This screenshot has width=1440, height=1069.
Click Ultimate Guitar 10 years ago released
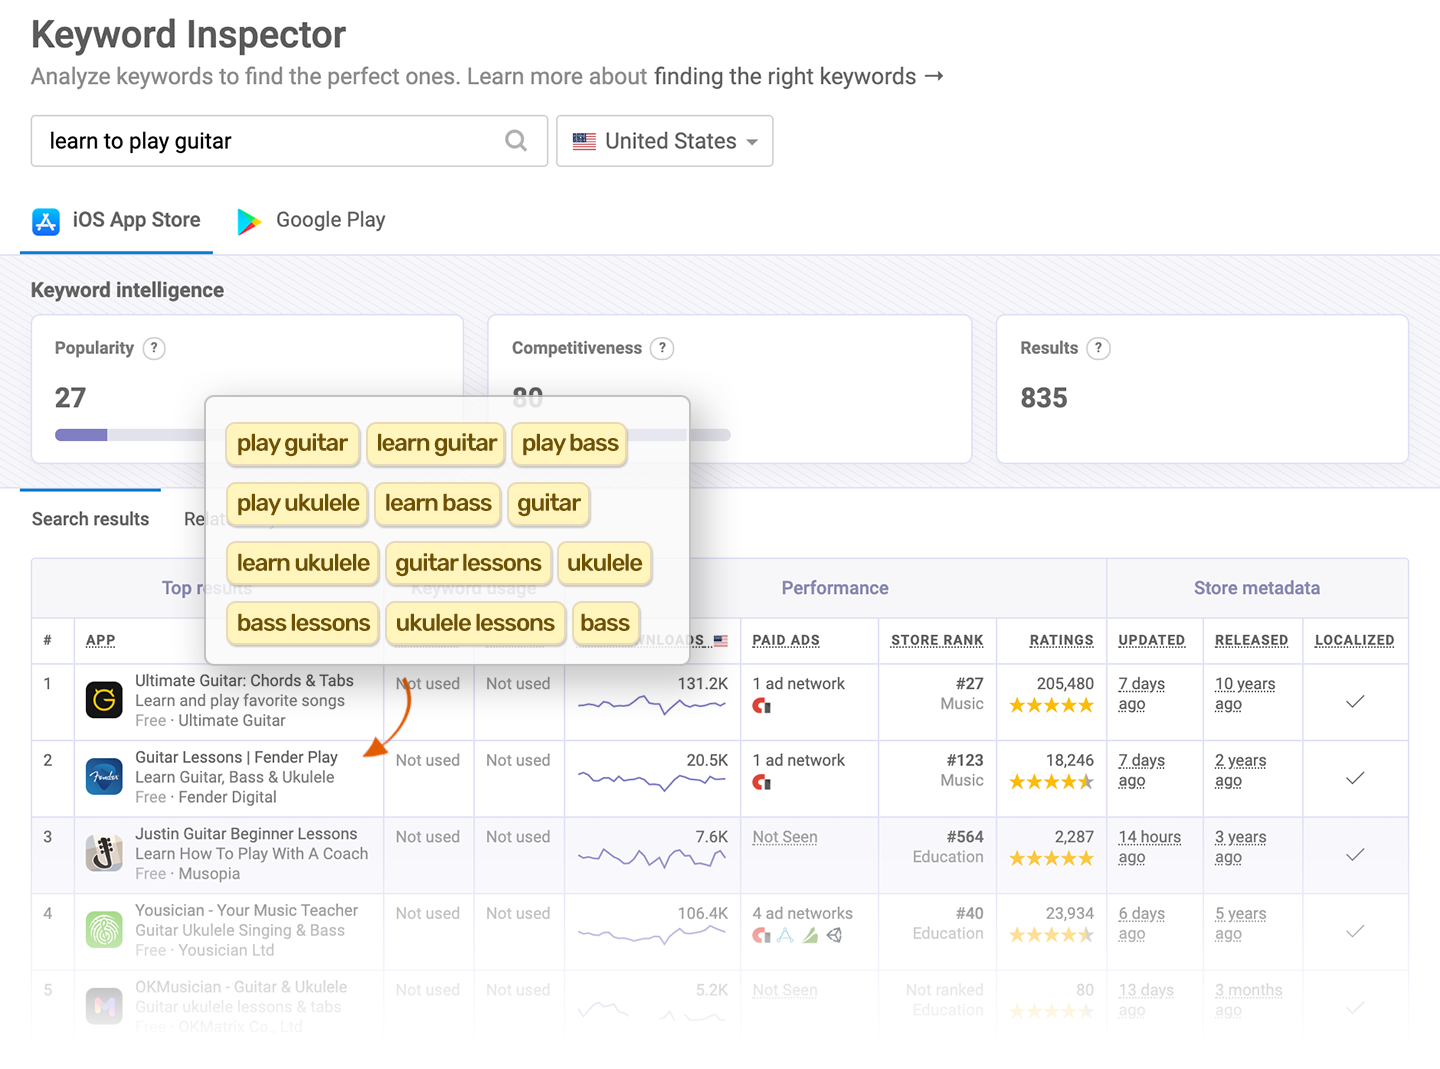1245,694
